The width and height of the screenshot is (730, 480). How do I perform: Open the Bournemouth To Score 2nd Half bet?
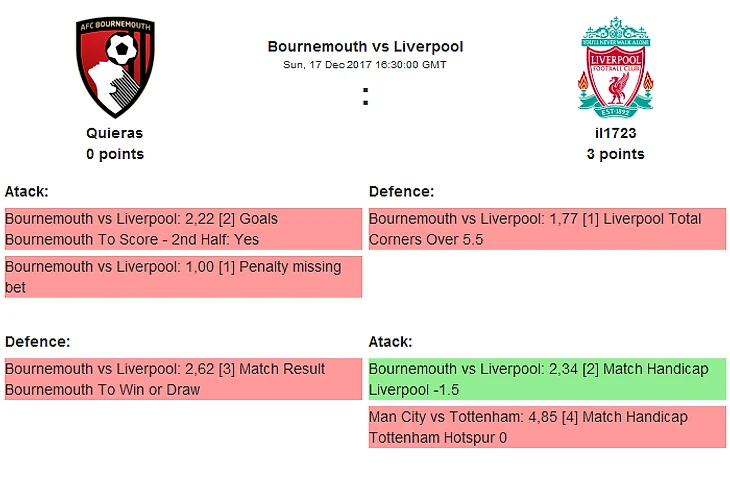(183, 229)
